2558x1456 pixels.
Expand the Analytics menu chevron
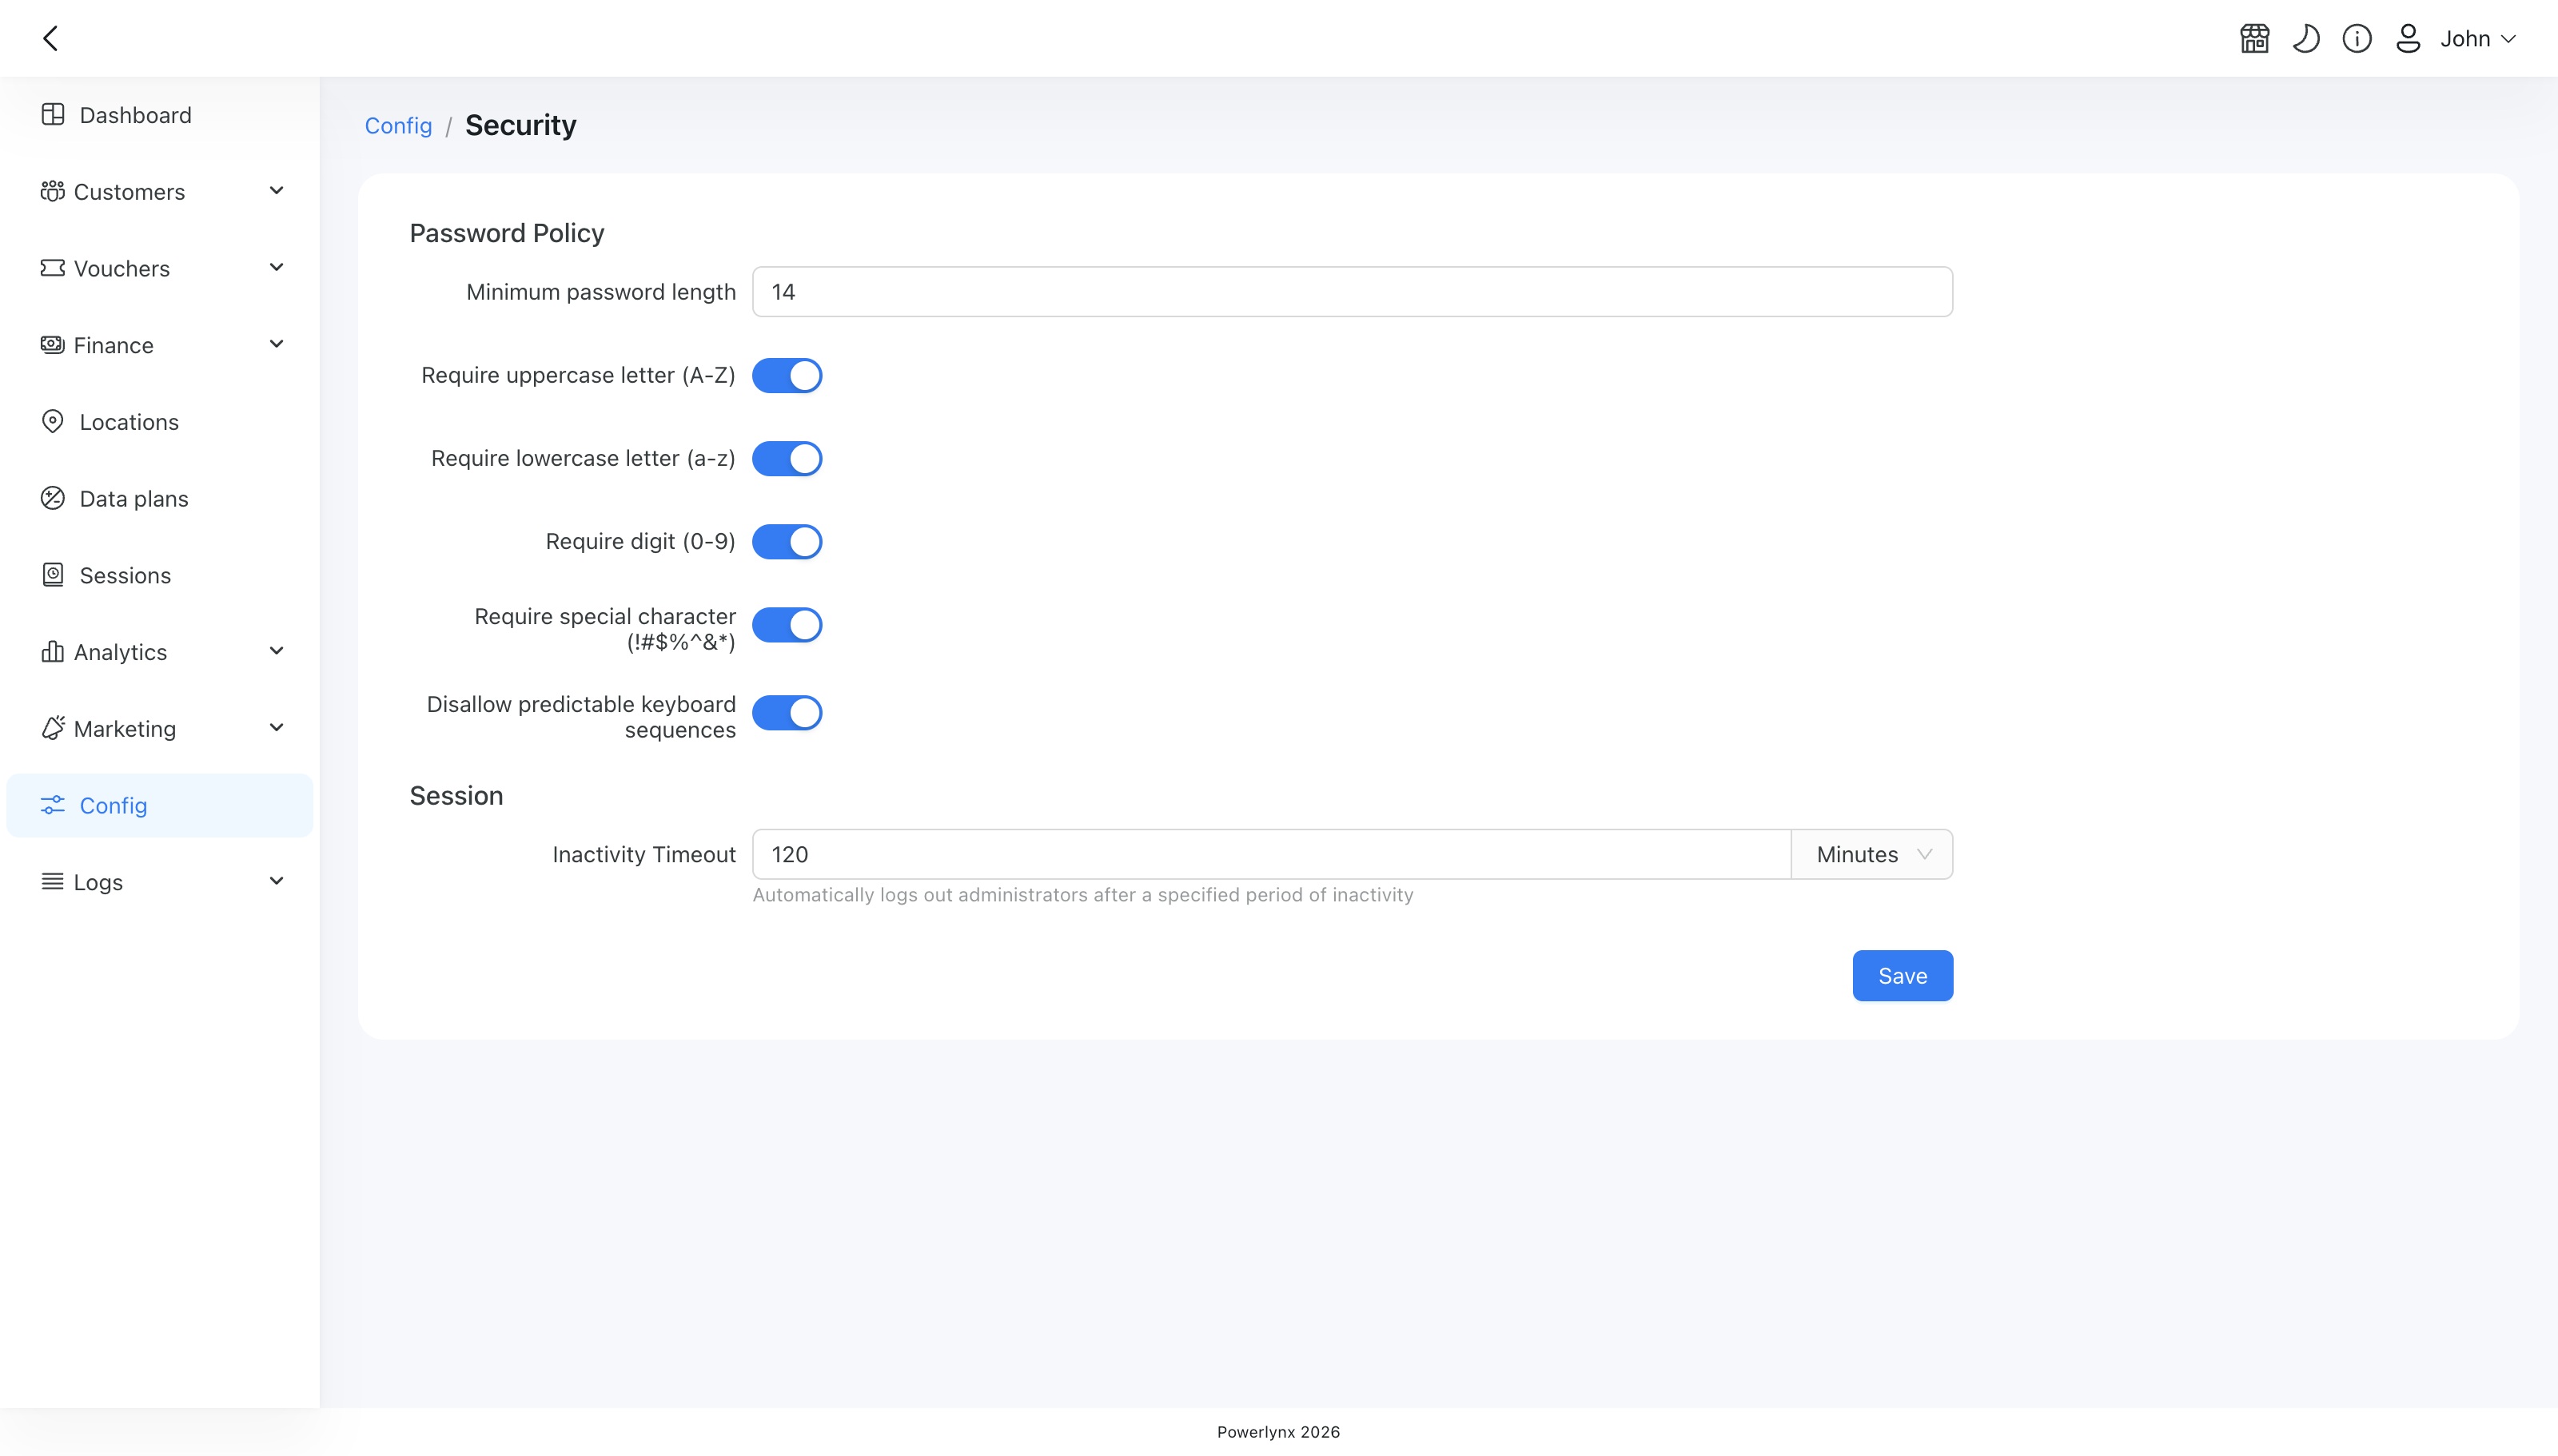pos(277,652)
